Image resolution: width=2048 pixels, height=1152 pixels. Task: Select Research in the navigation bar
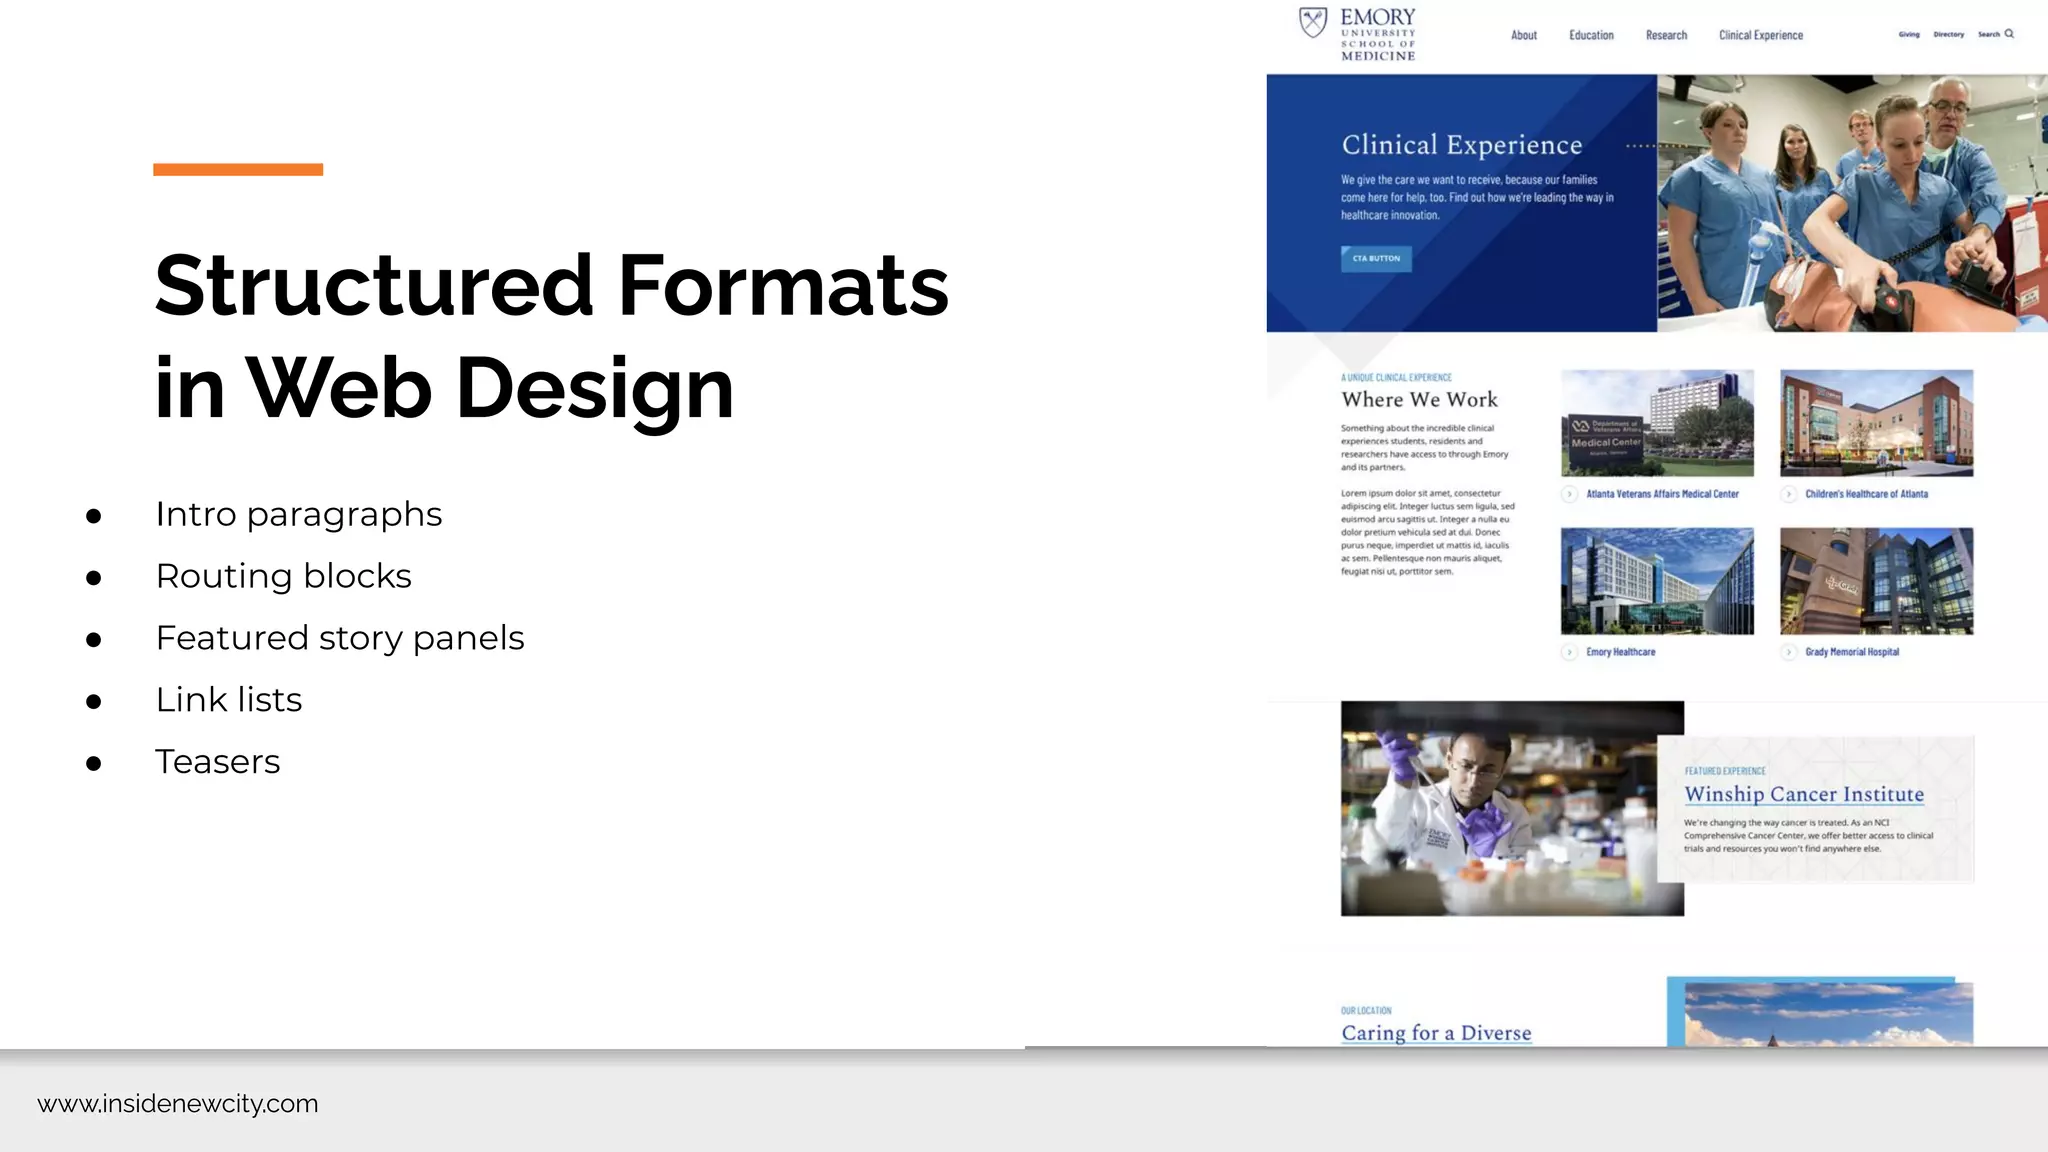point(1666,35)
